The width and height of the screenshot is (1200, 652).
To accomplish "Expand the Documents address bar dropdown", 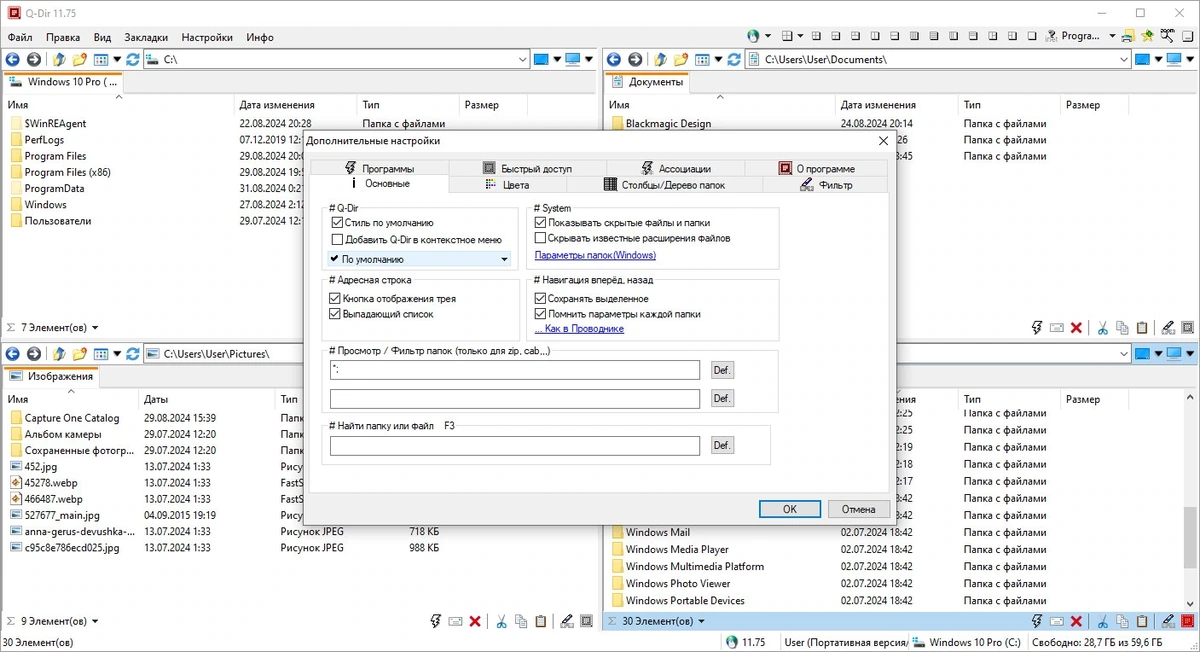I will coord(1123,60).
